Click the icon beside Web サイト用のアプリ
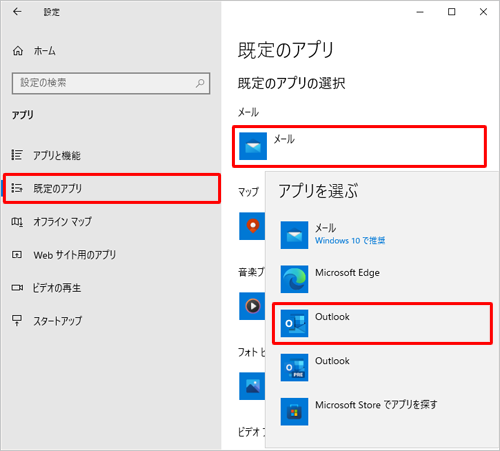This screenshot has width=500, height=451. pos(17,255)
